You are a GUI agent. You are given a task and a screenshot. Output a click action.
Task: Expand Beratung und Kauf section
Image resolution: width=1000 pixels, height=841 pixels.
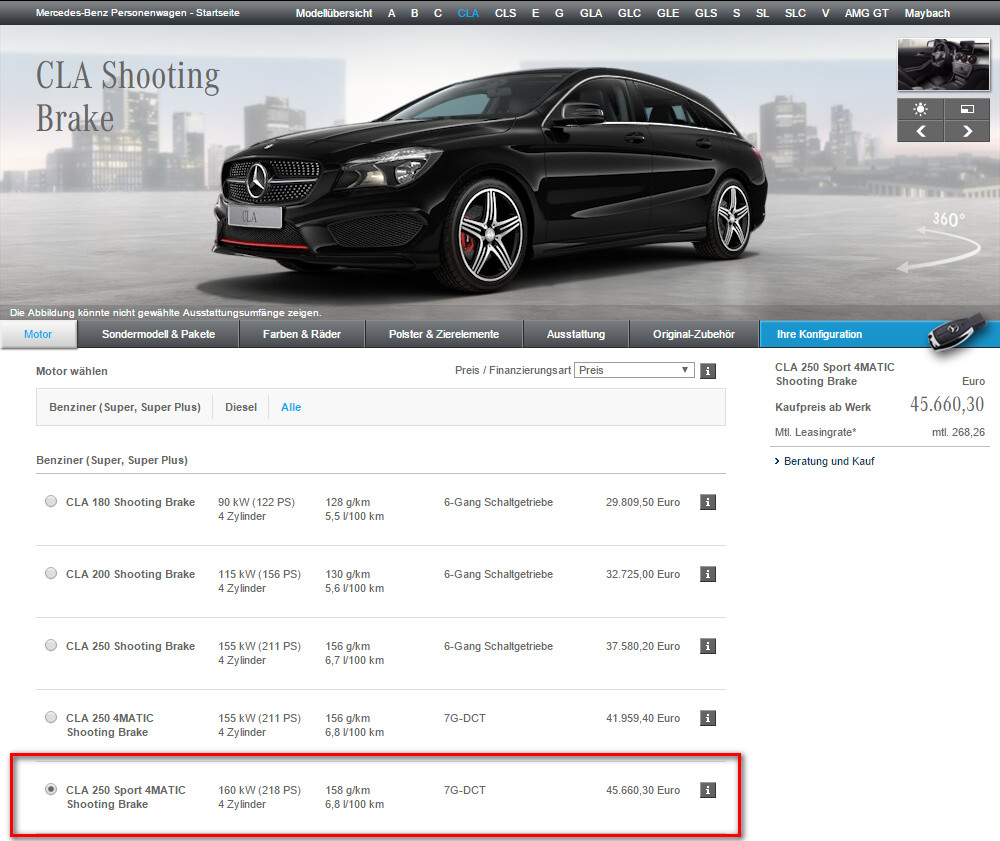point(829,461)
